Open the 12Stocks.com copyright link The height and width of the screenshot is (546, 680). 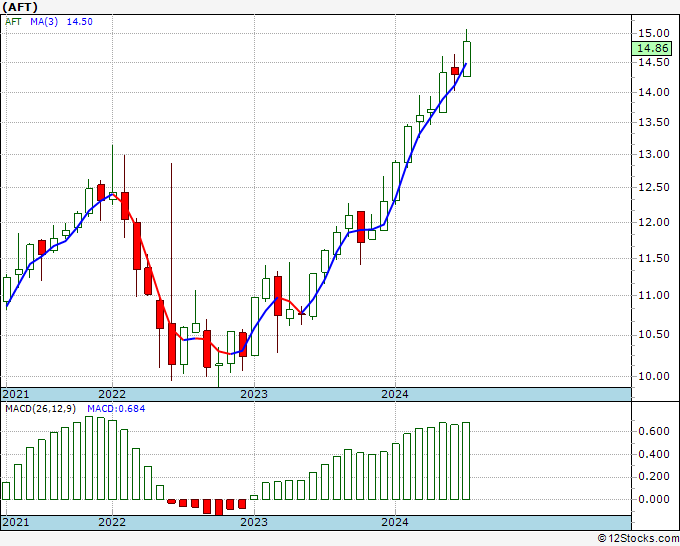[638, 539]
